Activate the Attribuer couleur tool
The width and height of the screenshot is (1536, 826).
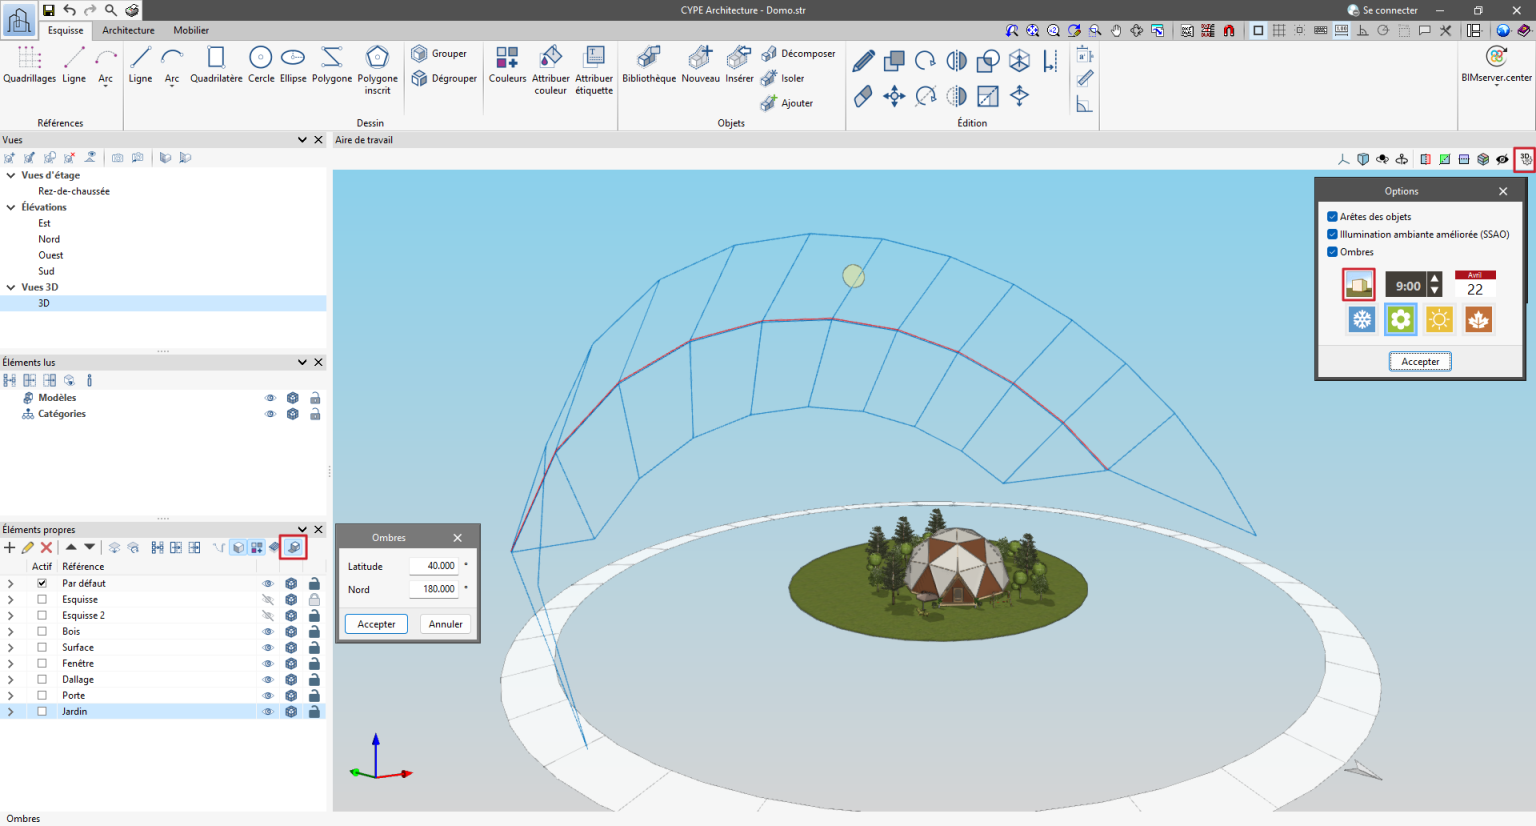550,68
